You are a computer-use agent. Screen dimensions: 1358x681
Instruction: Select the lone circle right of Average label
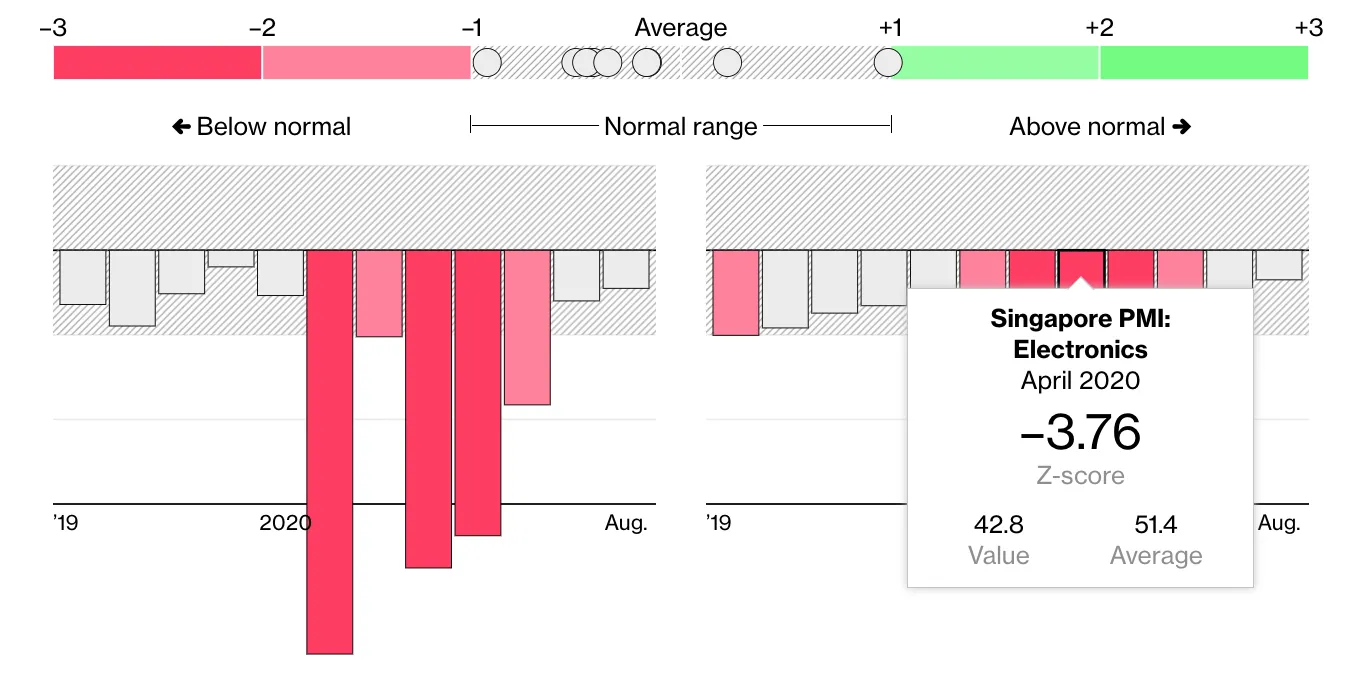tap(727, 63)
